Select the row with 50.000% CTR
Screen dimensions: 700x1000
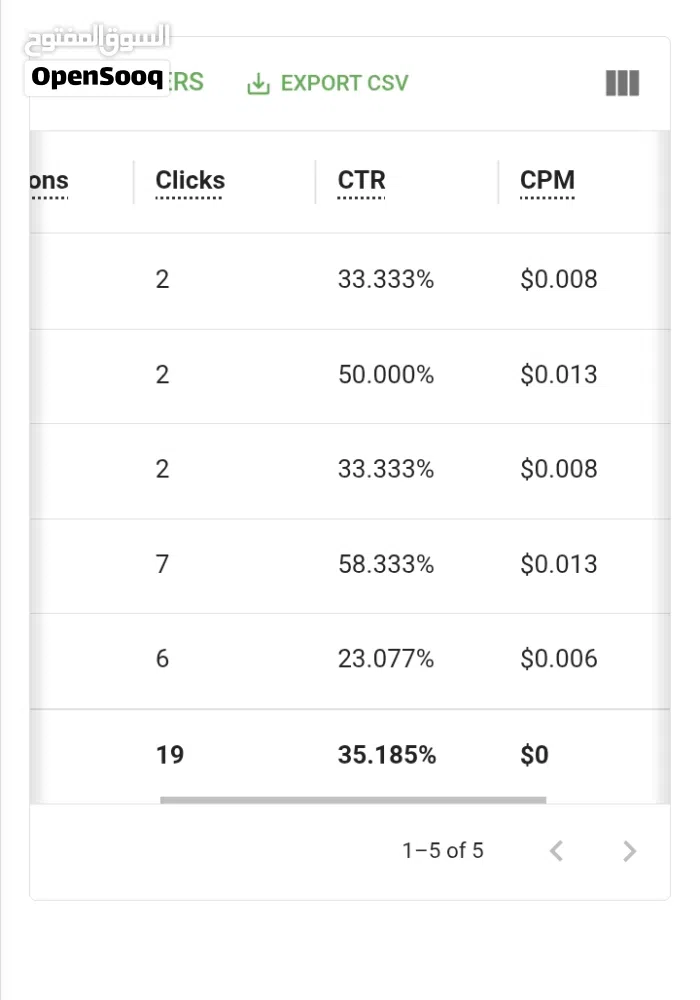(x=350, y=376)
